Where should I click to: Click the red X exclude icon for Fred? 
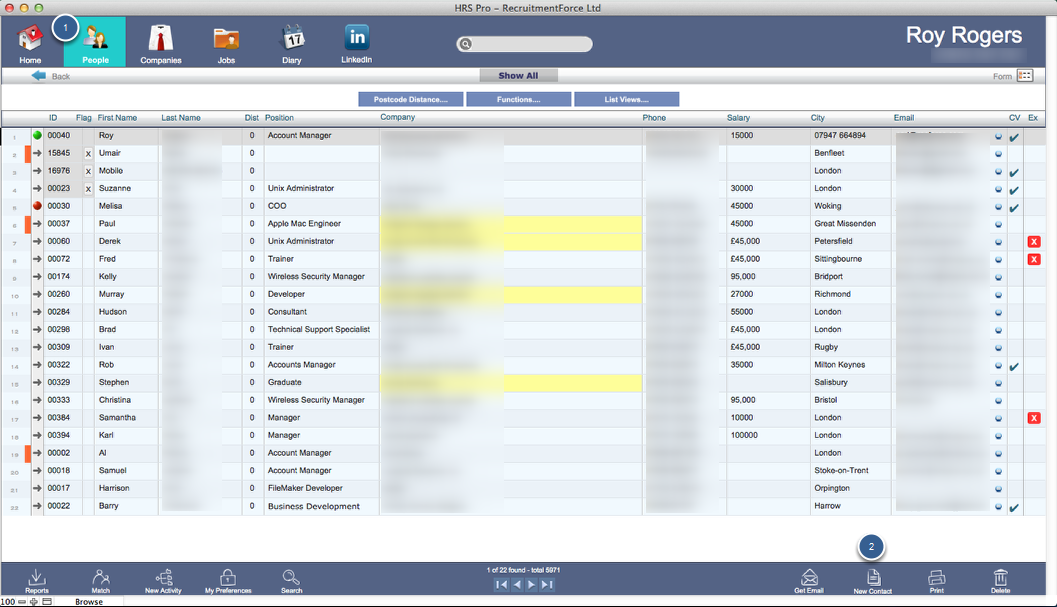1033,259
